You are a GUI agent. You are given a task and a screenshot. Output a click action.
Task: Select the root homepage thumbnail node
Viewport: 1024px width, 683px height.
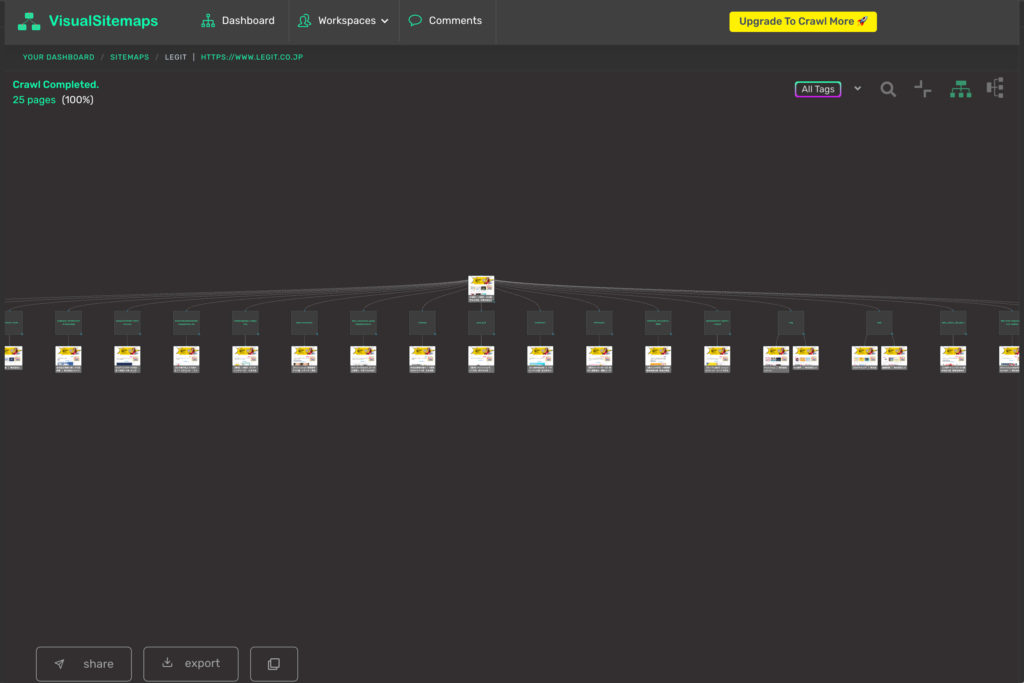point(481,288)
